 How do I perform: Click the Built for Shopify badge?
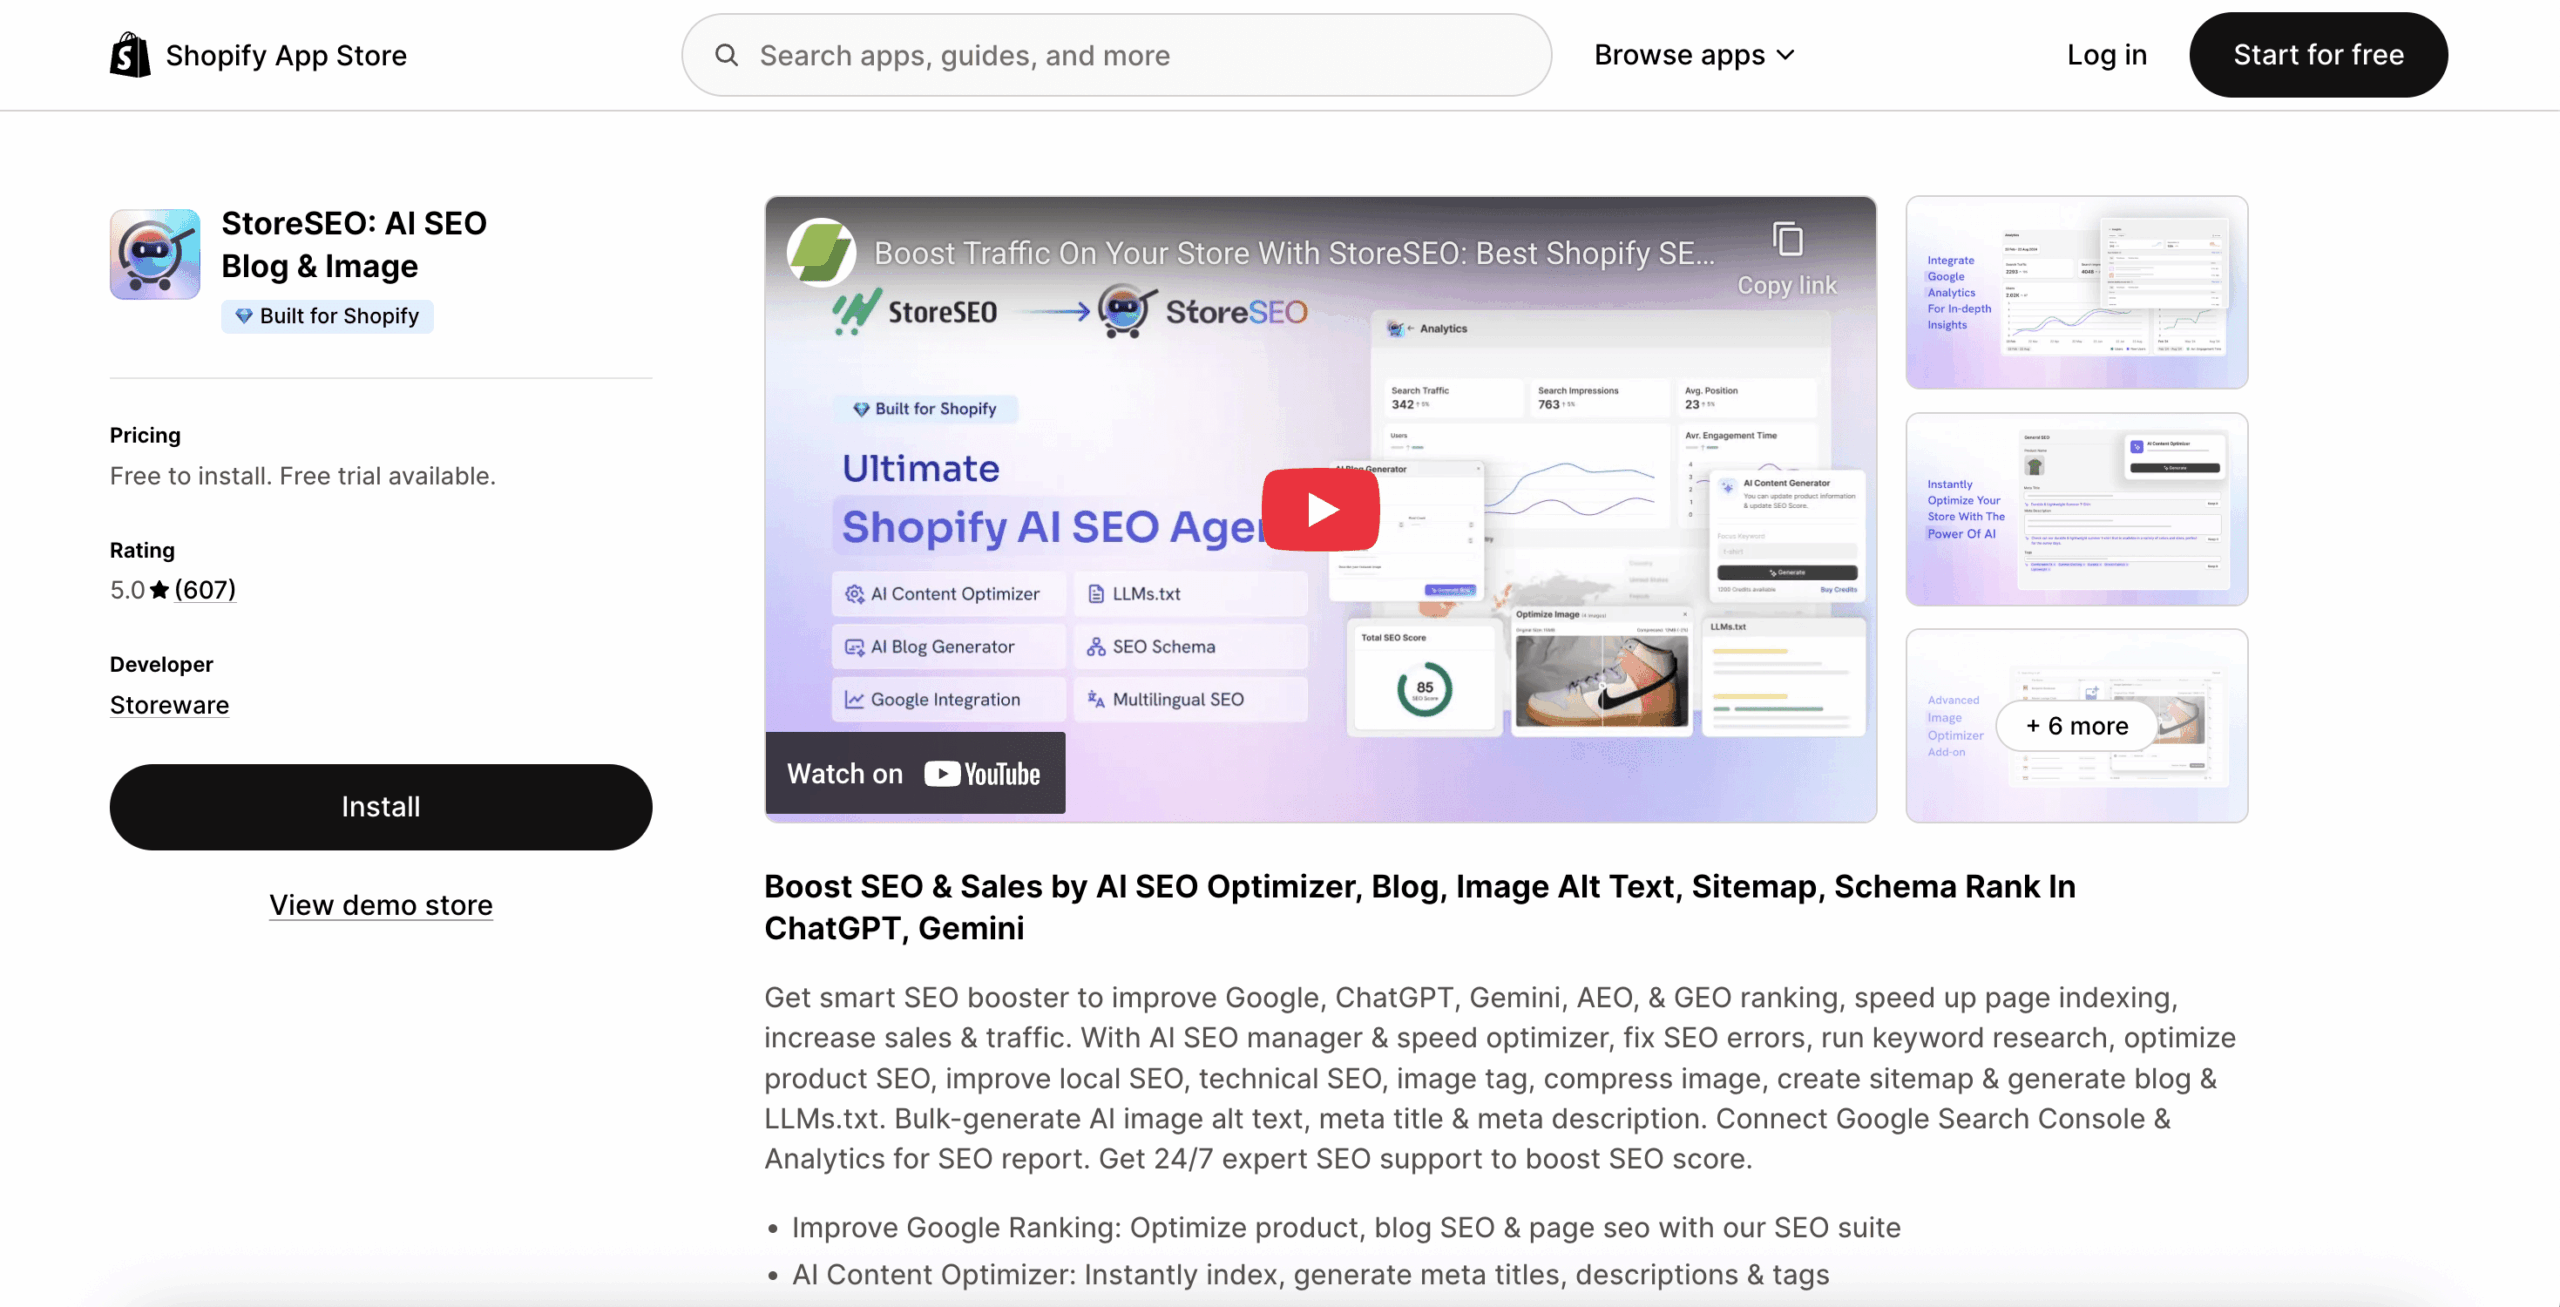click(327, 315)
